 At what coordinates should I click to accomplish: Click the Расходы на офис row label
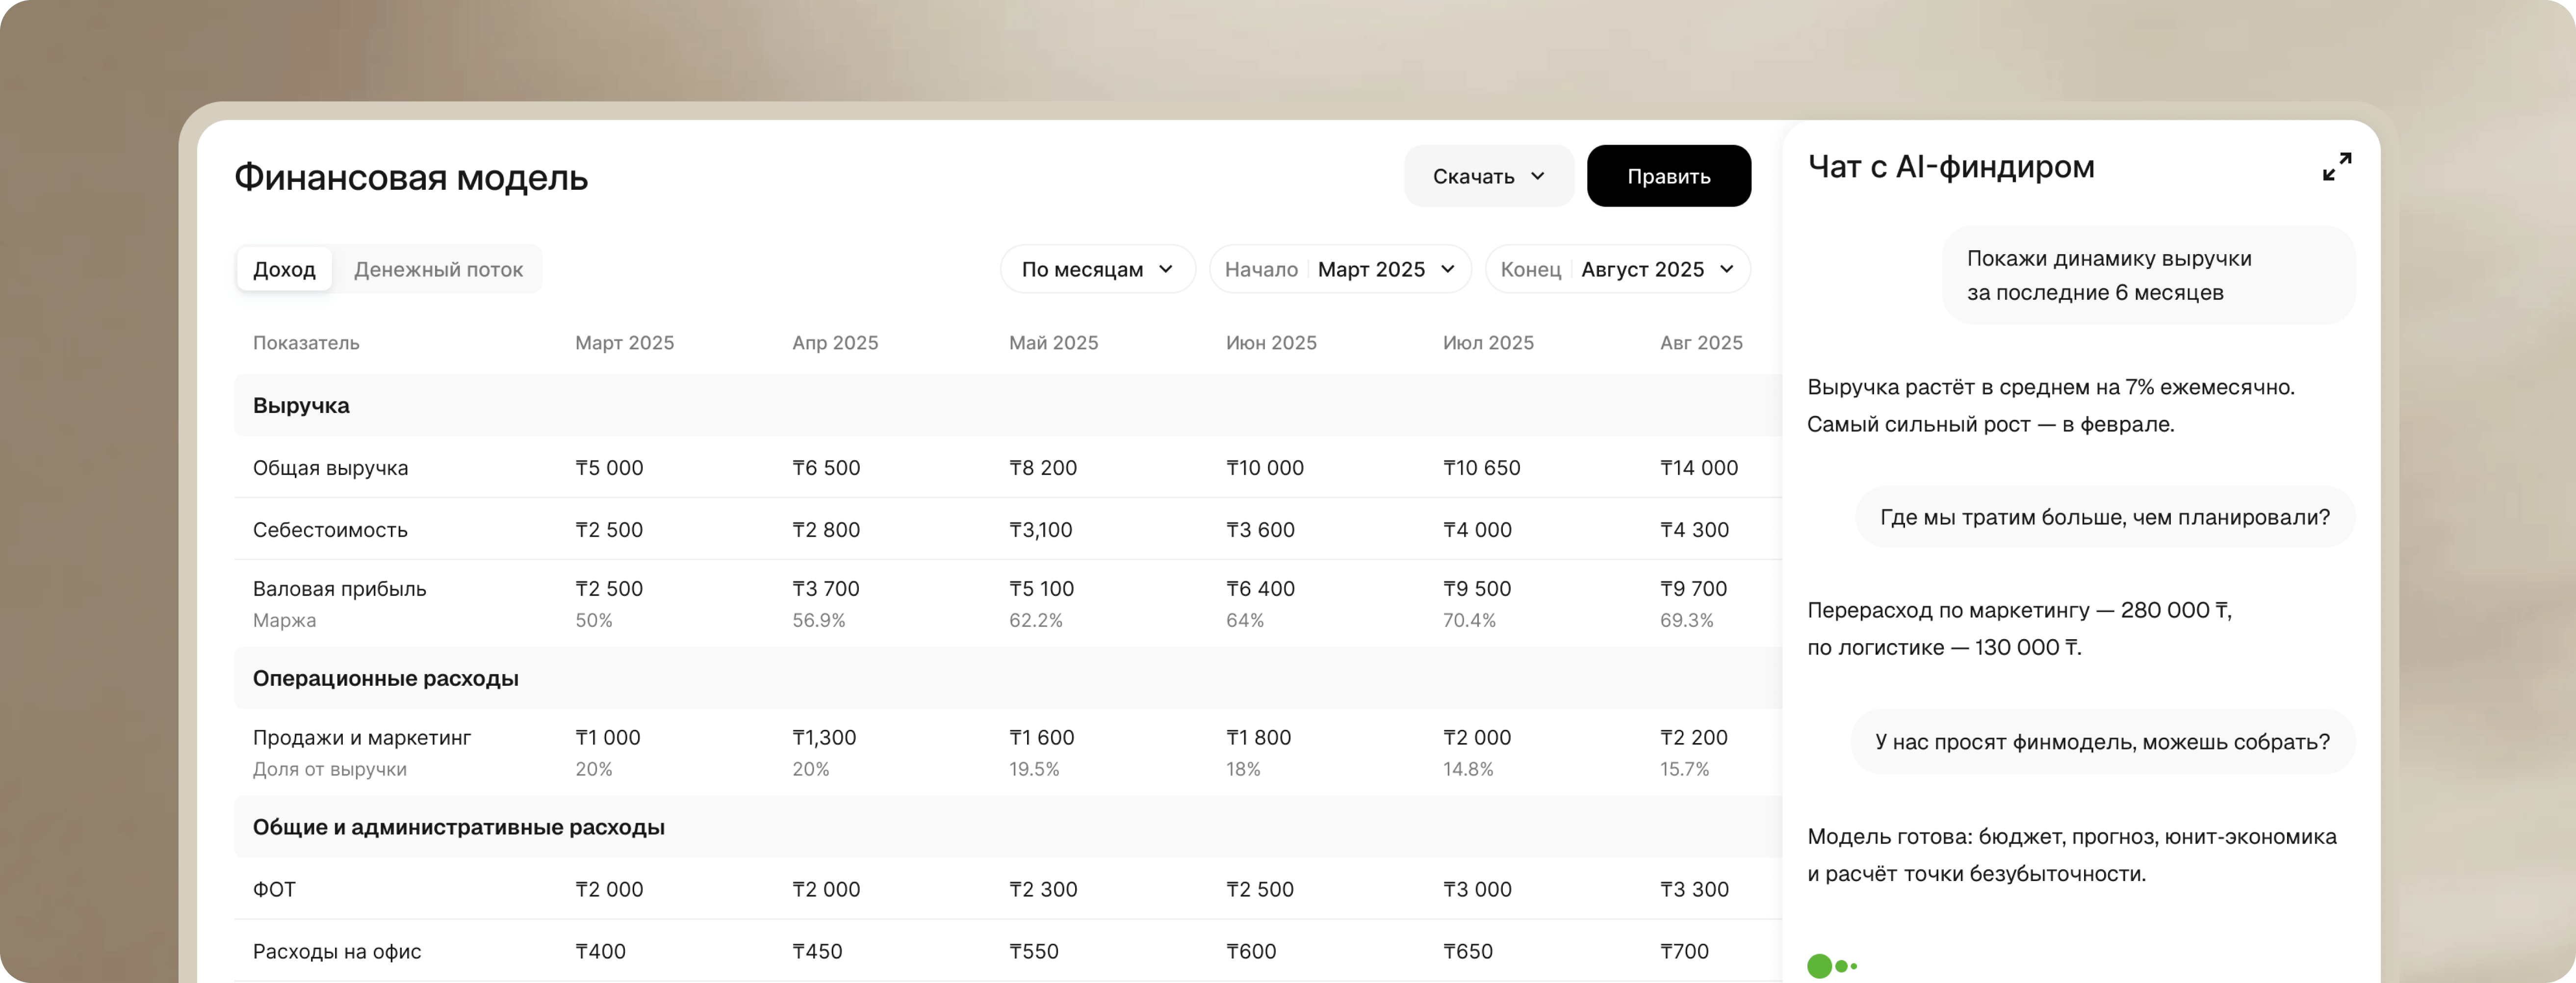(x=337, y=951)
